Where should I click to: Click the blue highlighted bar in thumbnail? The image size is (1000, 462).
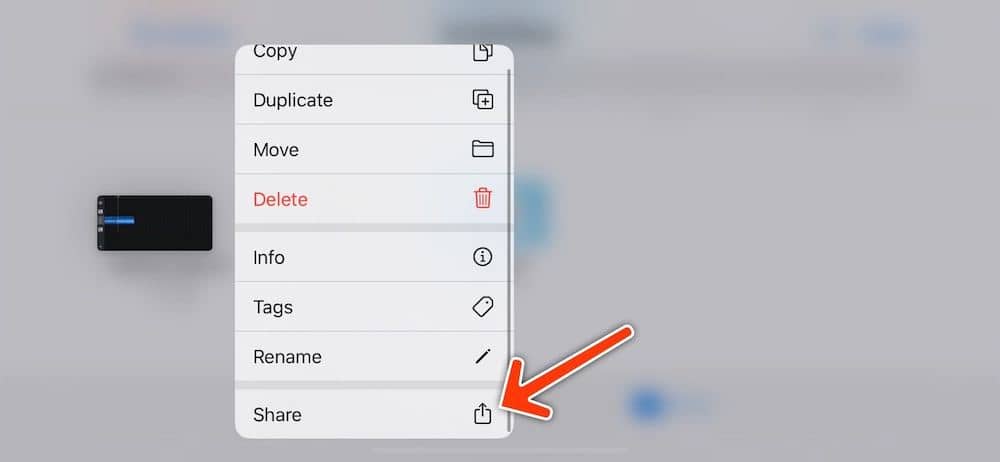coord(119,221)
